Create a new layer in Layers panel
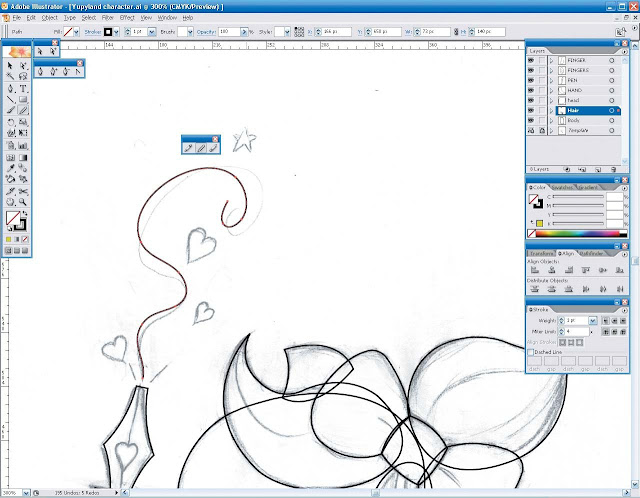The width and height of the screenshot is (640, 498). 598,169
